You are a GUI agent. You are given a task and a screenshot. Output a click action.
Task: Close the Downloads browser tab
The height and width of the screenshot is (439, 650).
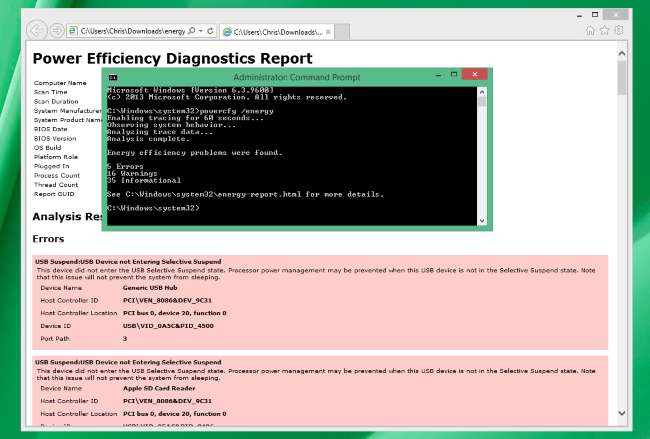tap(328, 32)
